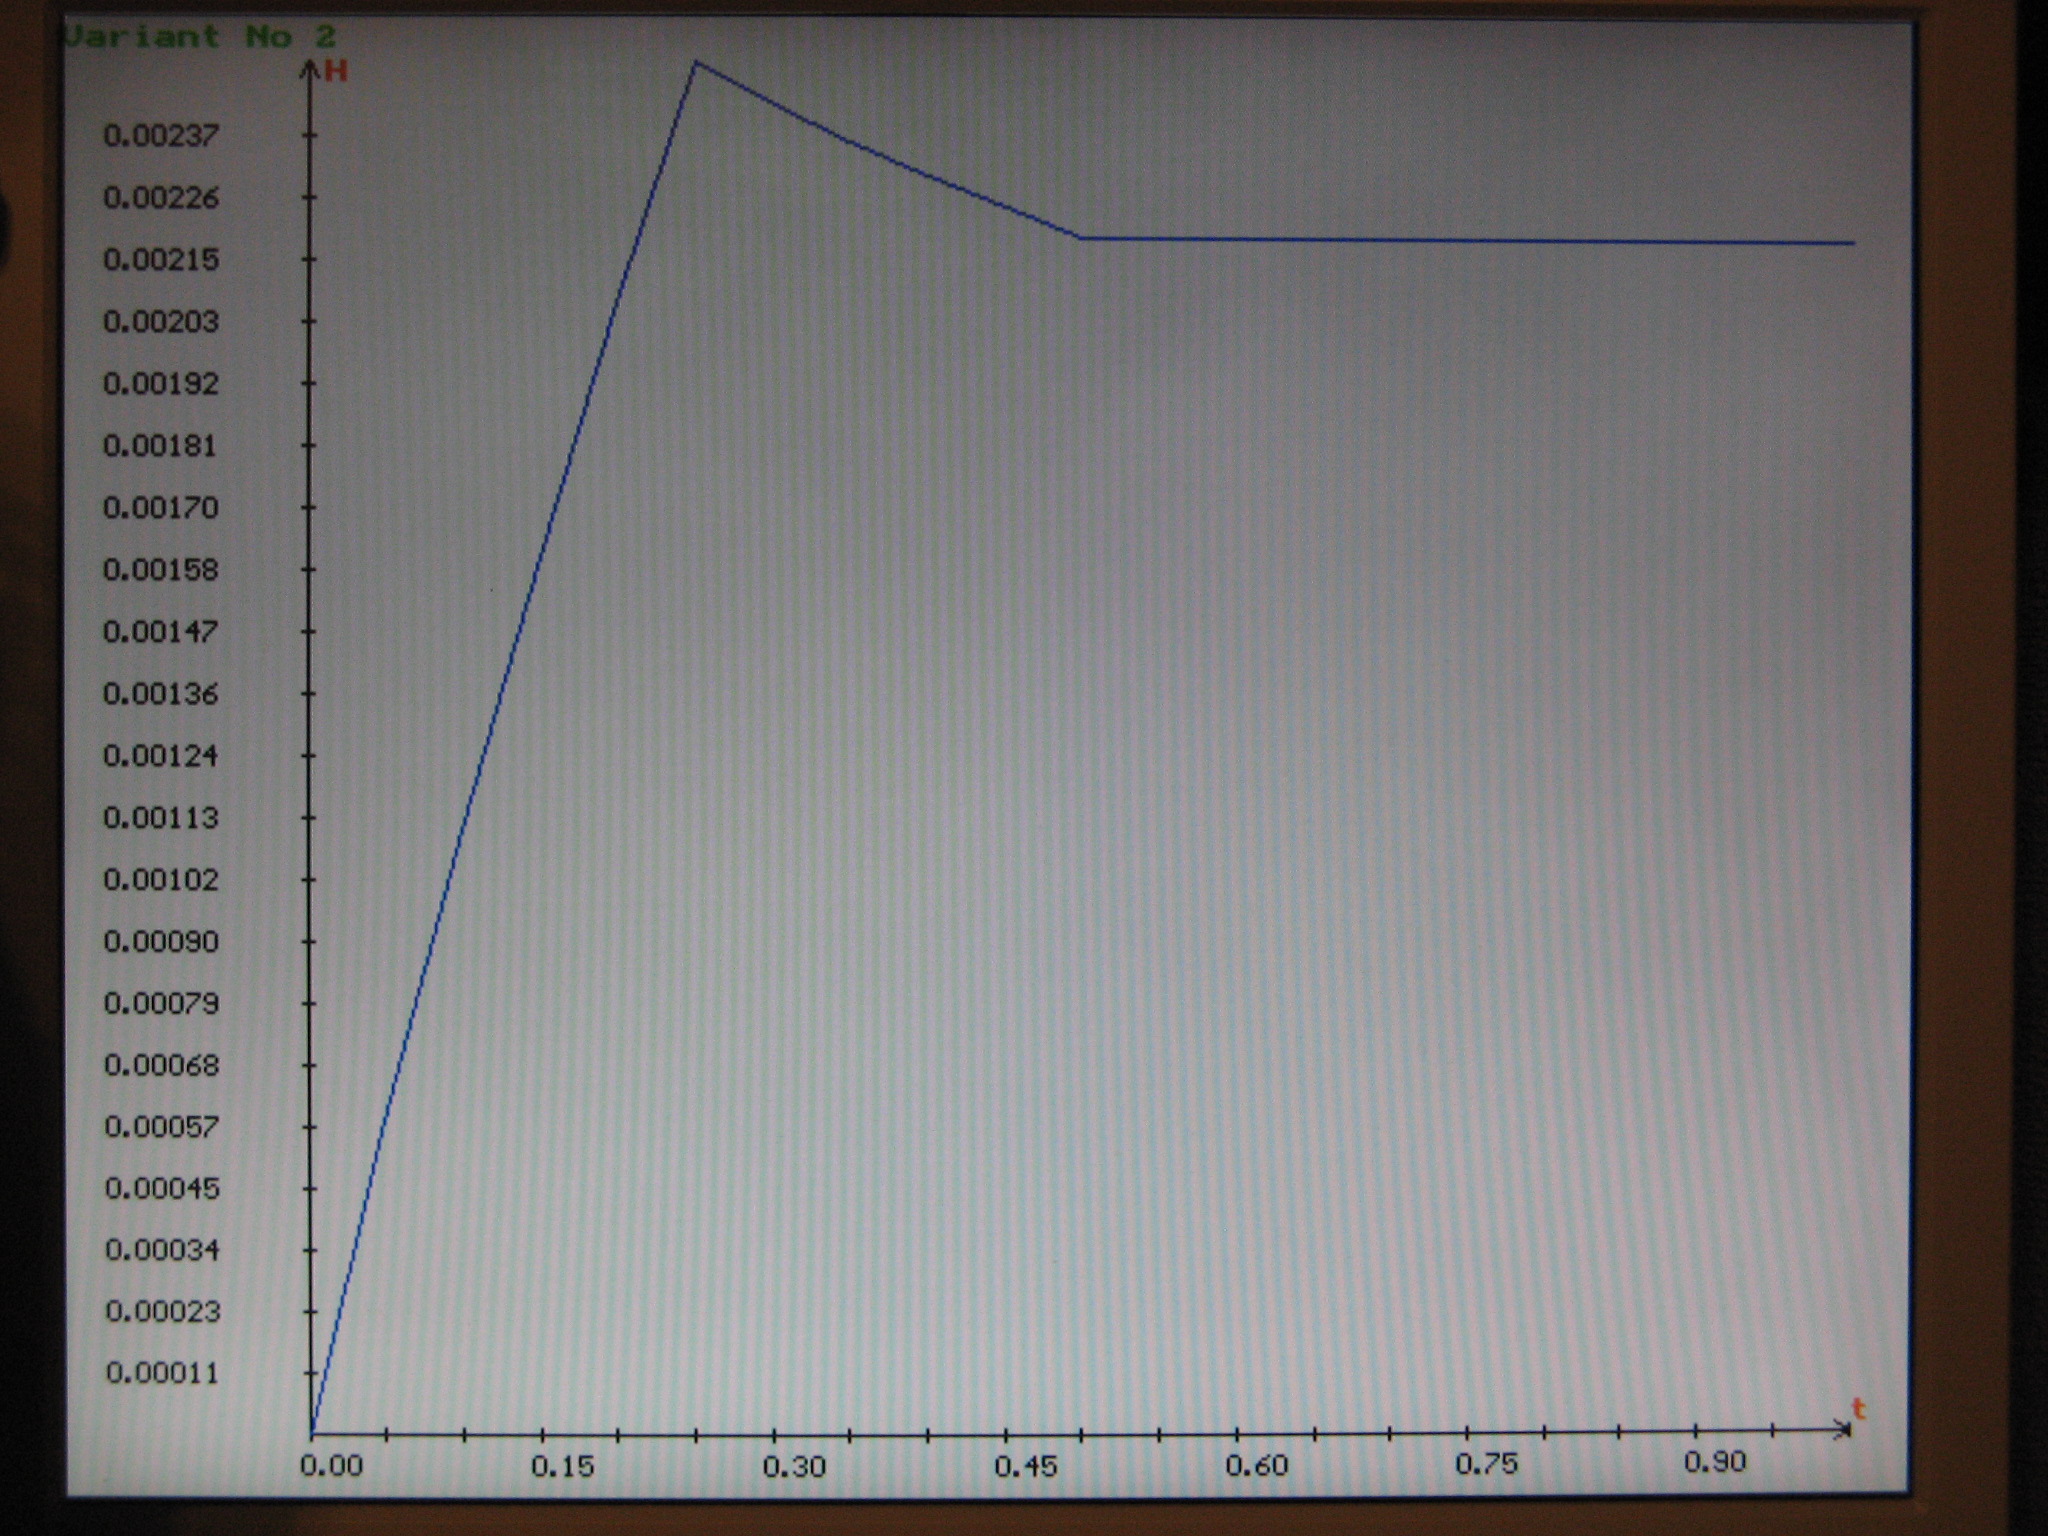Click the graph origin point
The image size is (2048, 1536).
312,1434
